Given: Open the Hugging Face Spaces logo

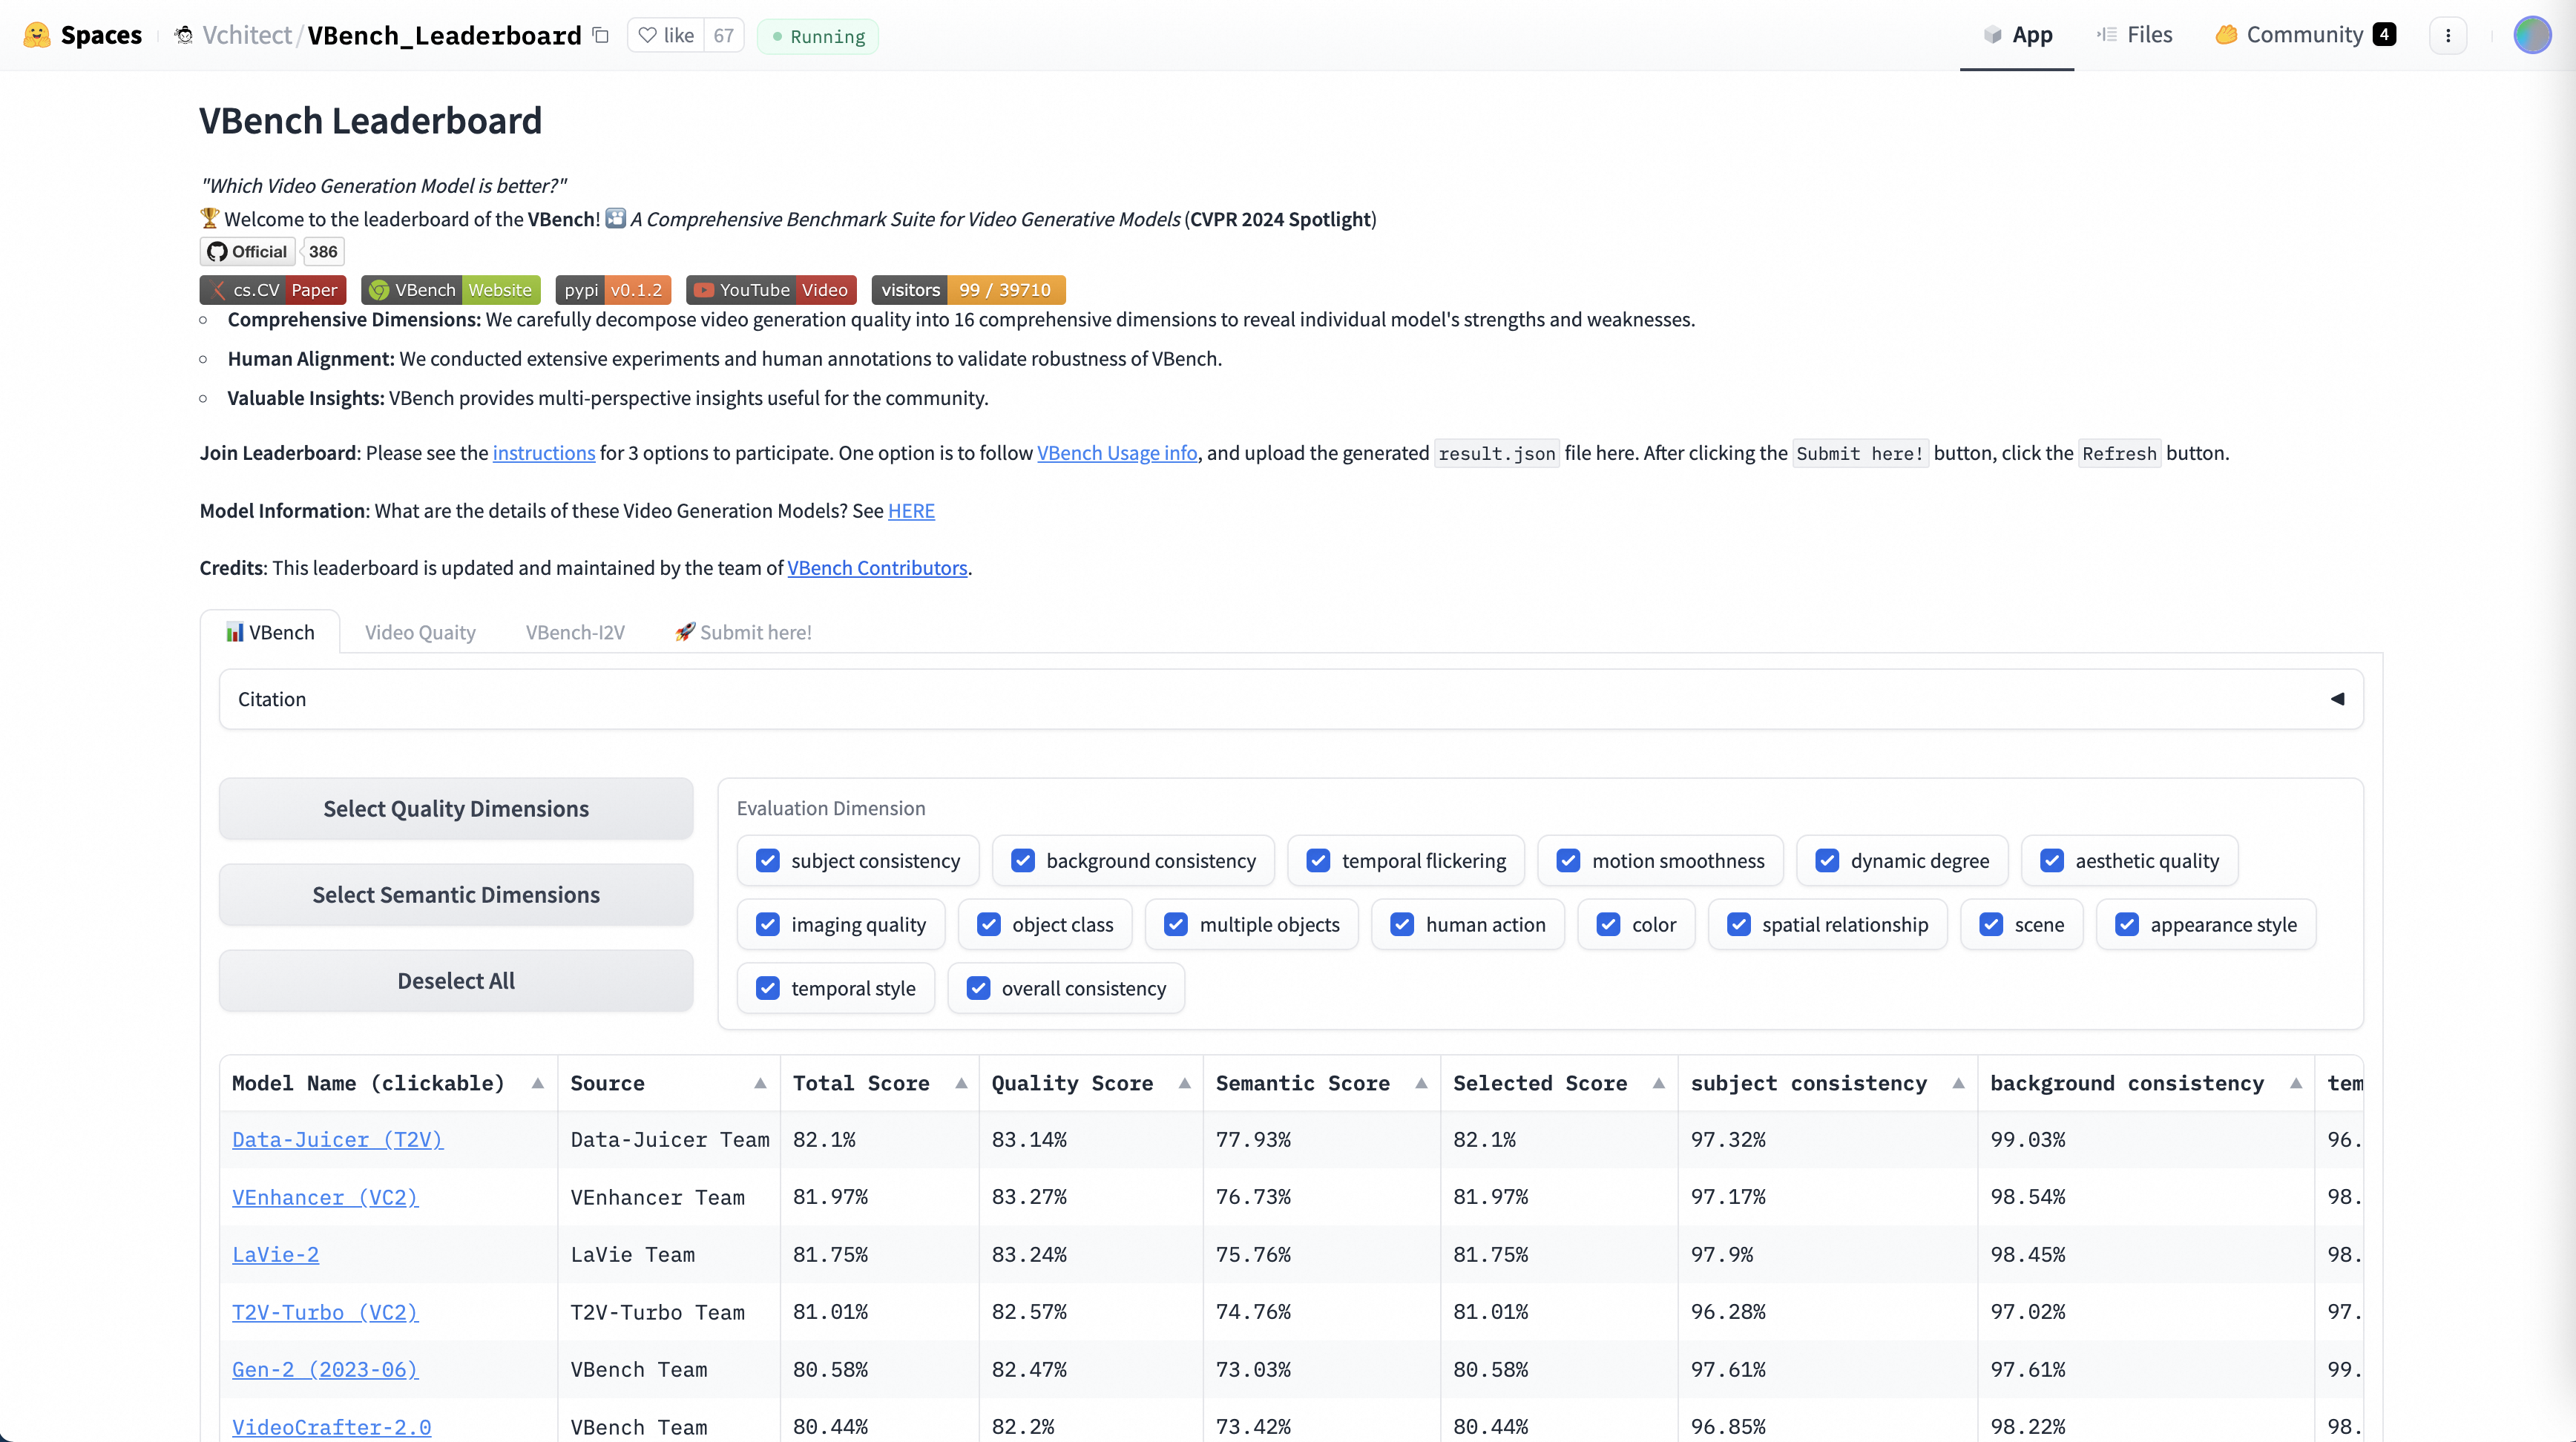Looking at the screenshot, I should pos(82,35).
